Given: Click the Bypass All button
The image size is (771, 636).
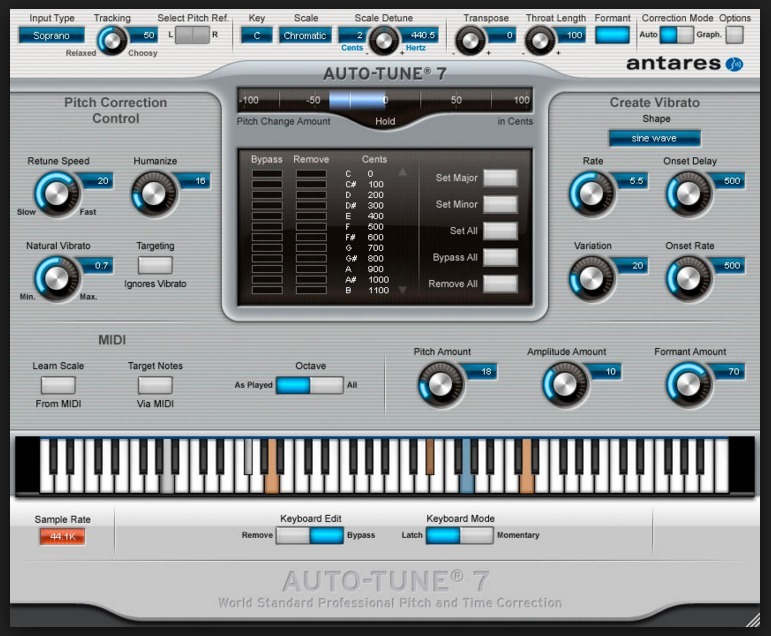Looking at the screenshot, I should point(500,257).
